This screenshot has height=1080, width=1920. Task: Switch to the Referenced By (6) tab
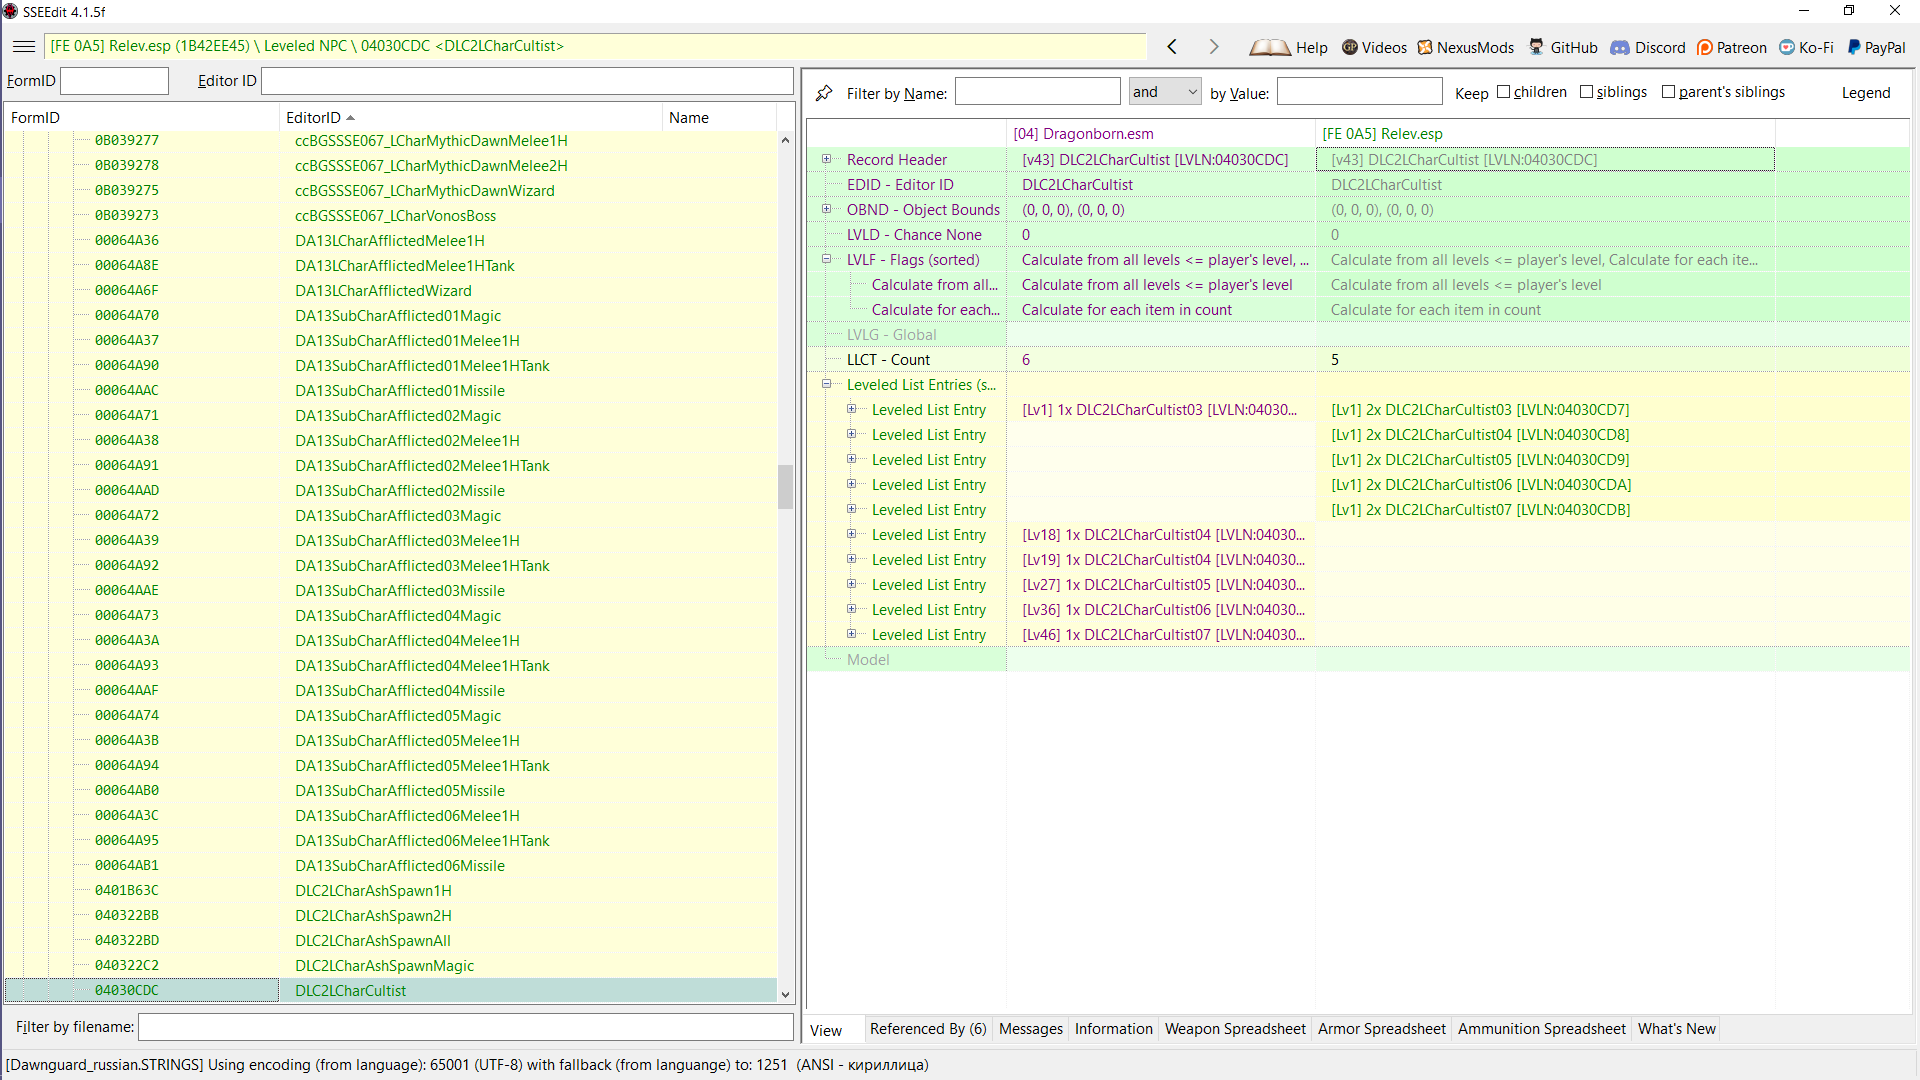pos(928,1029)
